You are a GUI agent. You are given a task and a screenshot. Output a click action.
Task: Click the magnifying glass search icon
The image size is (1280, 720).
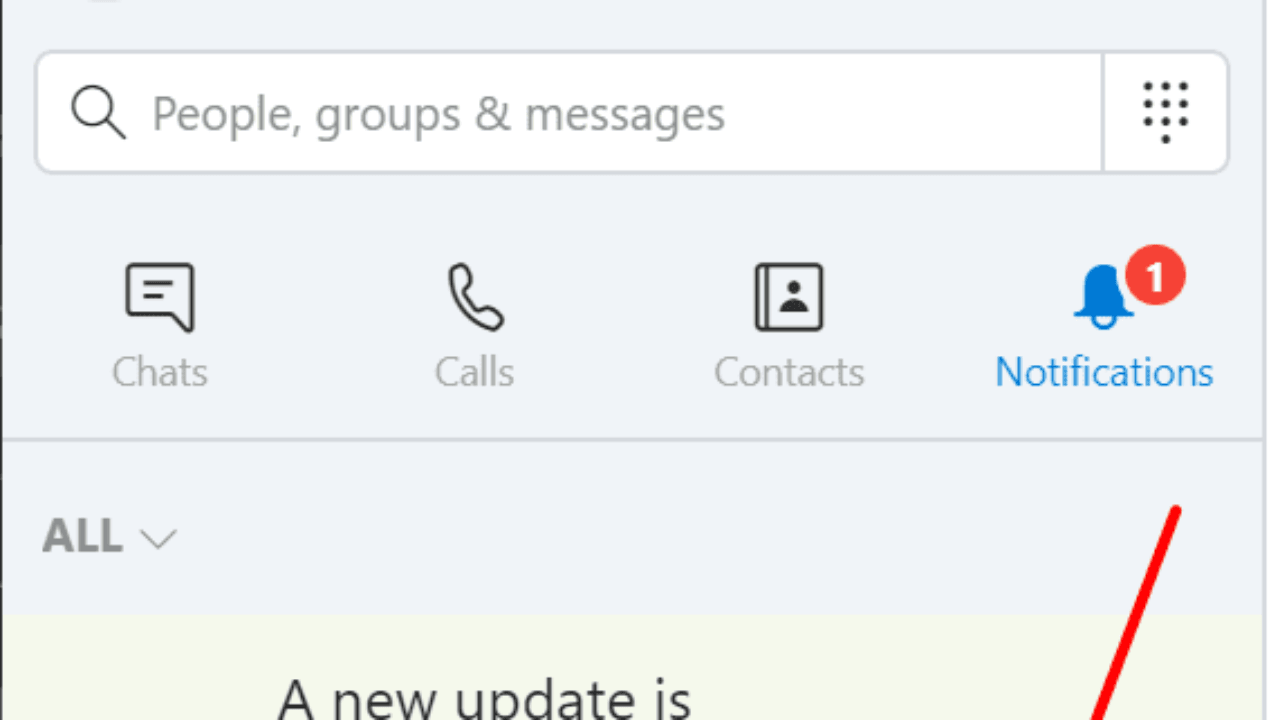[98, 113]
